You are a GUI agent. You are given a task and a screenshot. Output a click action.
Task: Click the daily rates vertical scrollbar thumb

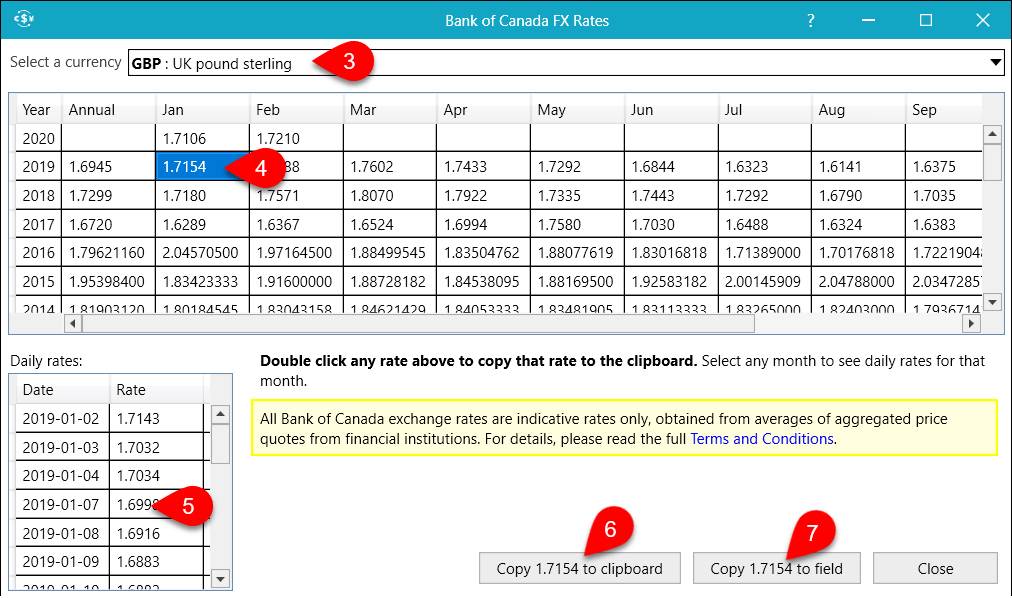click(x=221, y=443)
